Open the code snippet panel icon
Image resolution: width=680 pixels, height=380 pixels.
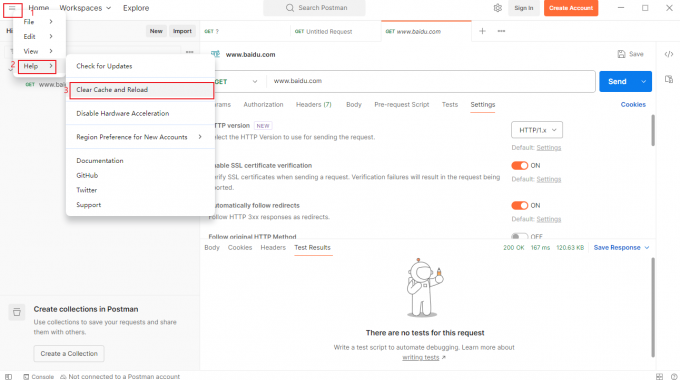point(669,54)
